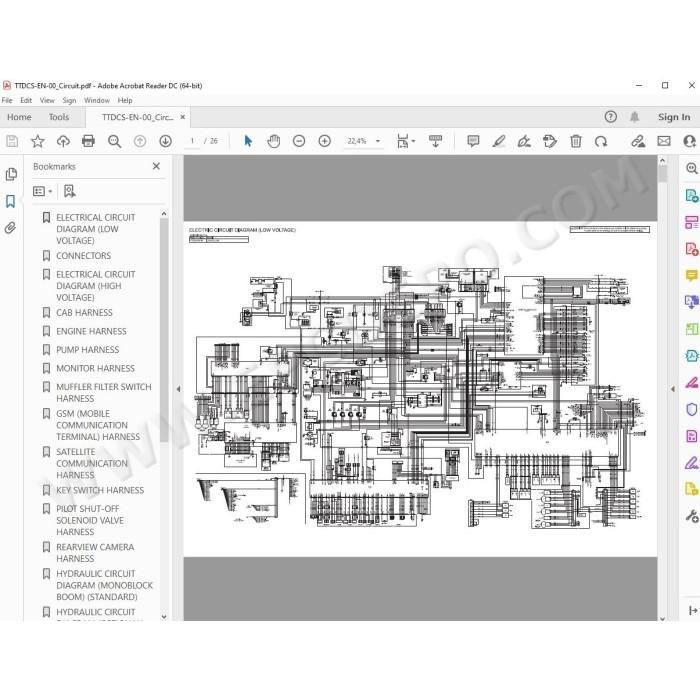Image resolution: width=700 pixels, height=700 pixels.
Task: Click the Print file icon
Action: 88,141
